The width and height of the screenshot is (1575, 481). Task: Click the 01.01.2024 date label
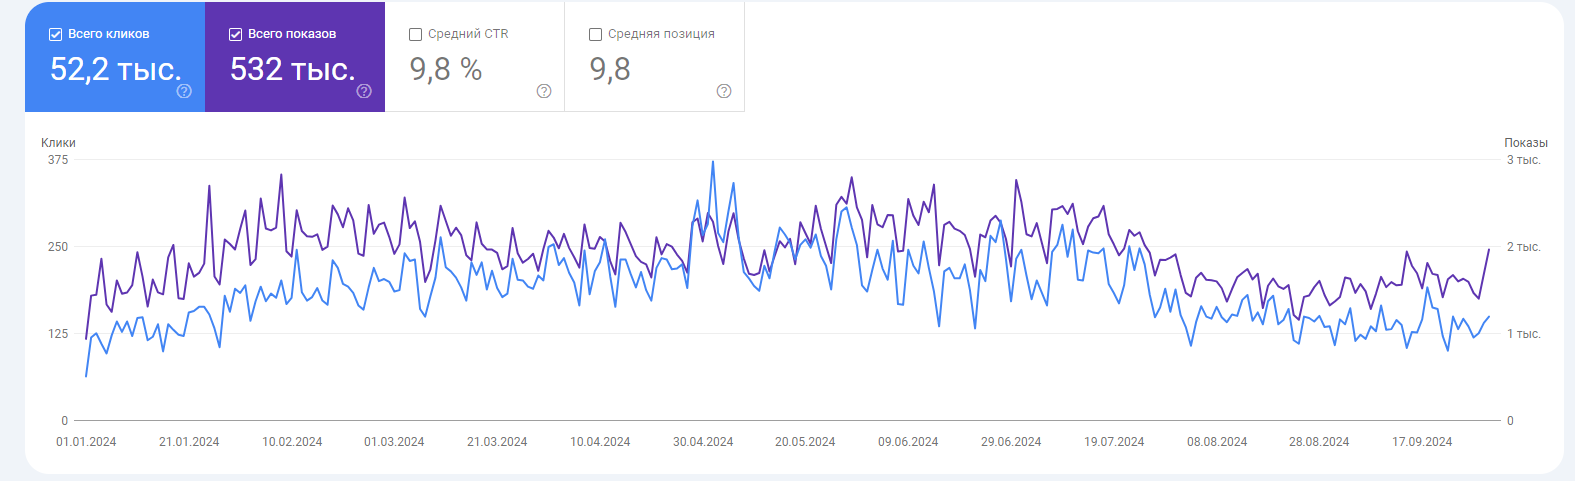86,442
